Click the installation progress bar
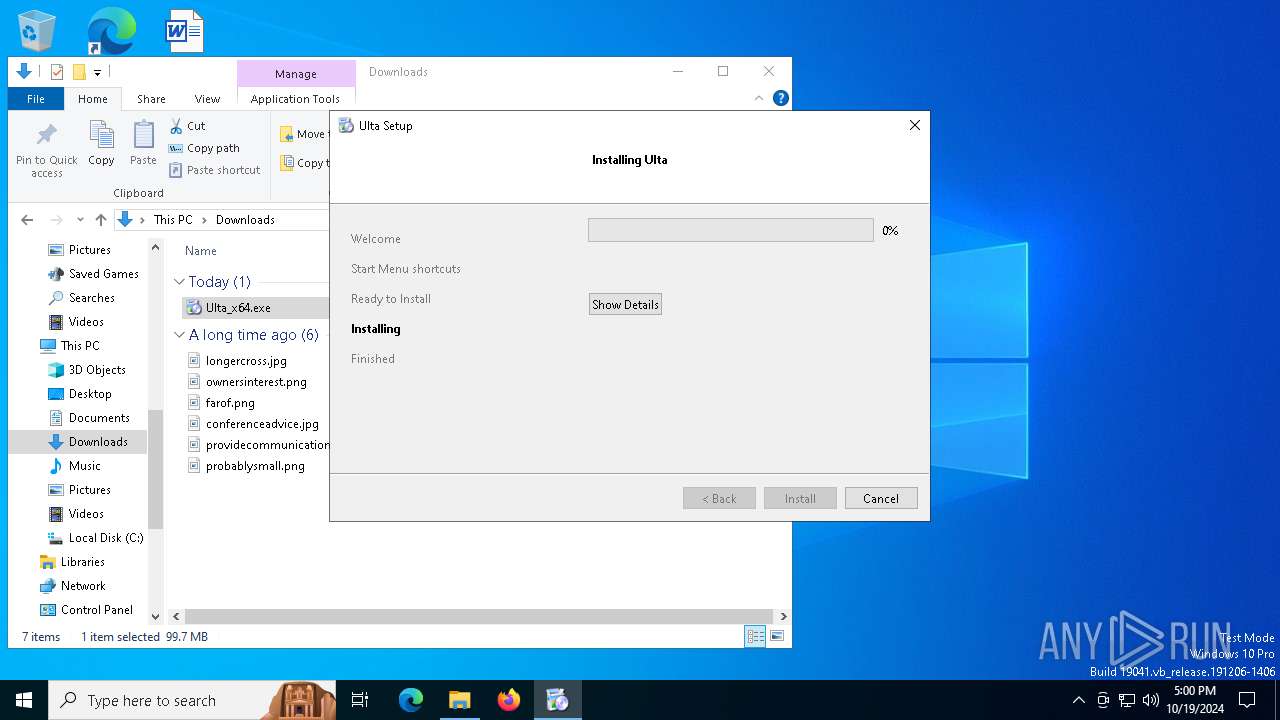This screenshot has height=720, width=1280. tap(731, 230)
